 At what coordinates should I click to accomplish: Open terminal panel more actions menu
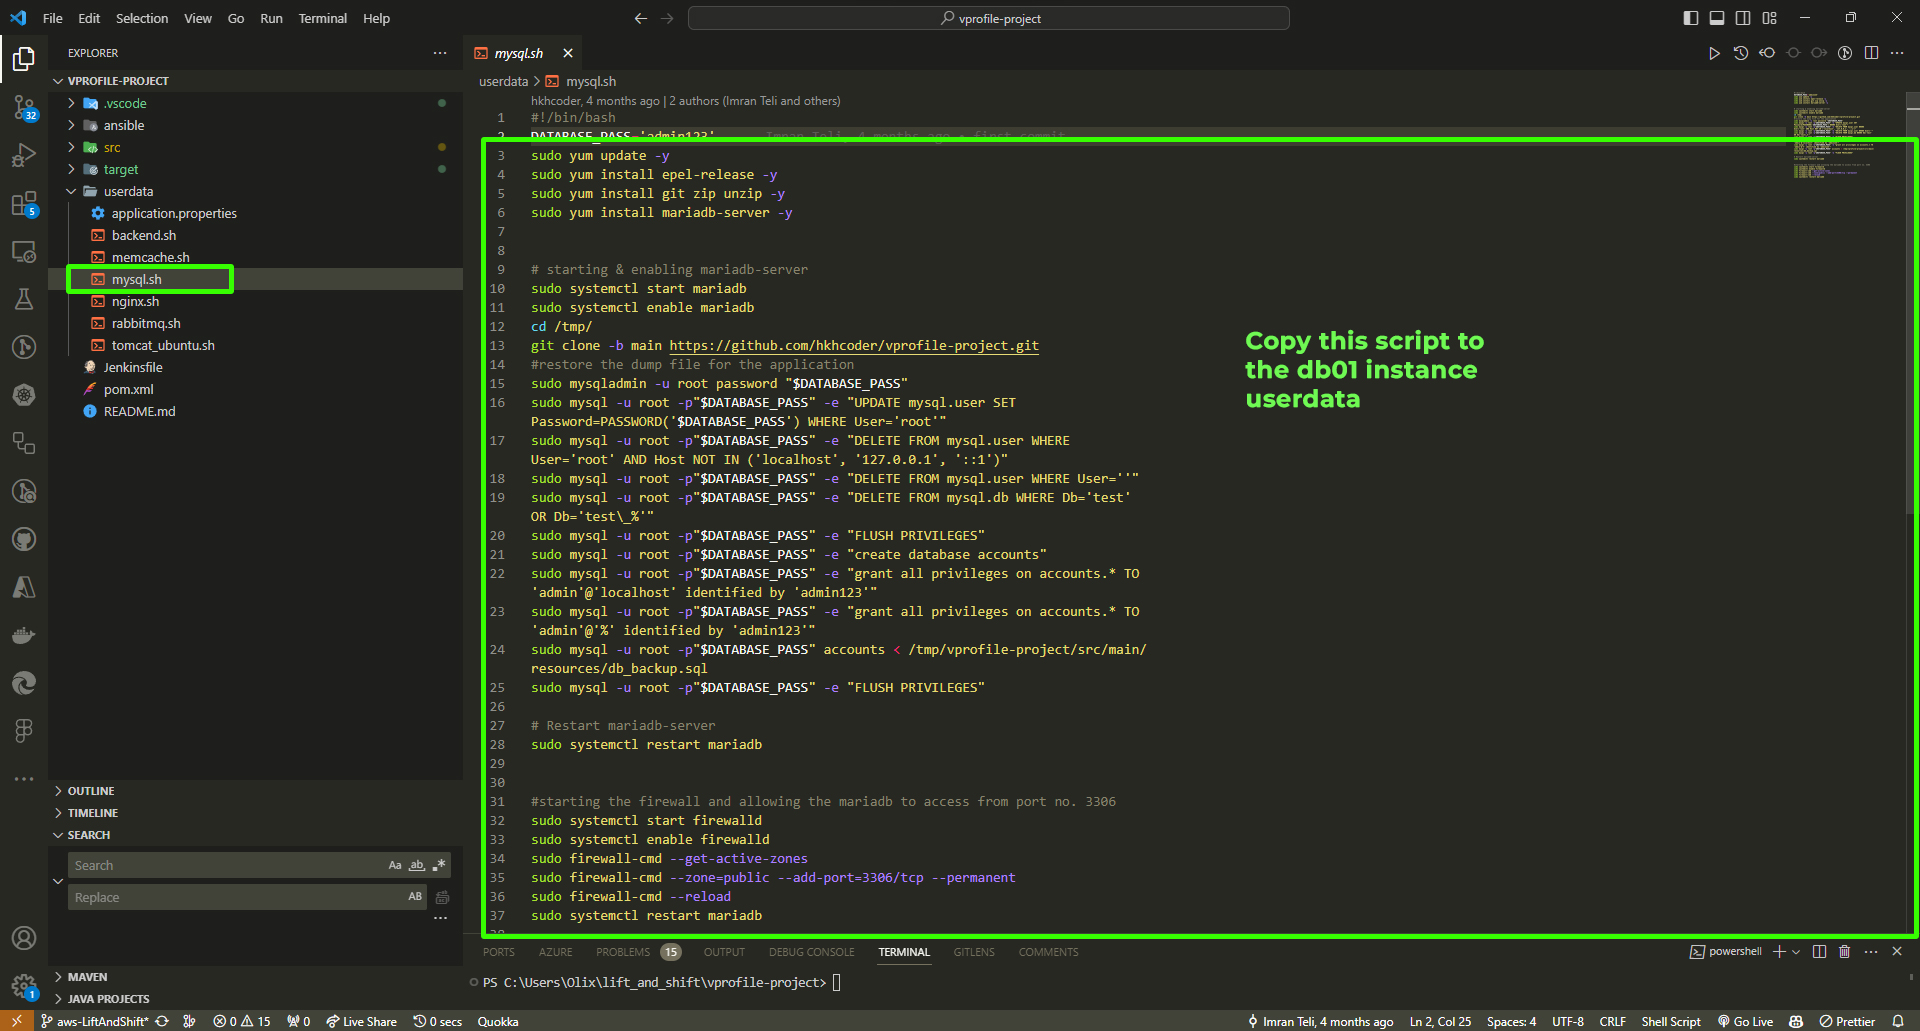1871,951
